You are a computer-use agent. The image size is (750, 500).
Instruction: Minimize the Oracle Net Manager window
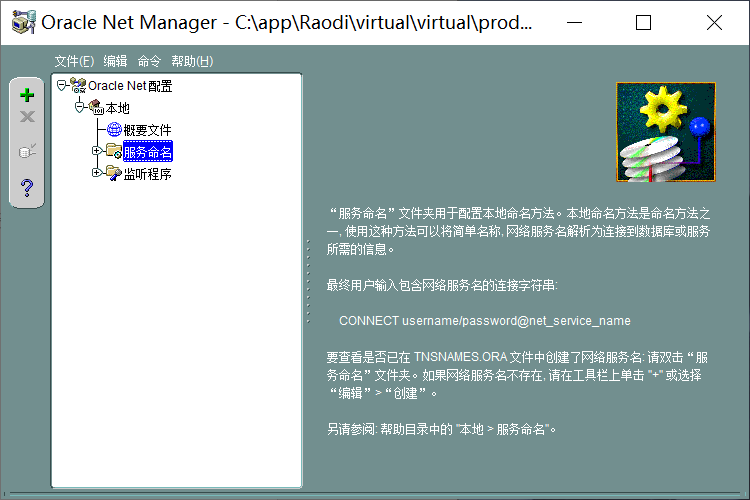tap(574, 22)
